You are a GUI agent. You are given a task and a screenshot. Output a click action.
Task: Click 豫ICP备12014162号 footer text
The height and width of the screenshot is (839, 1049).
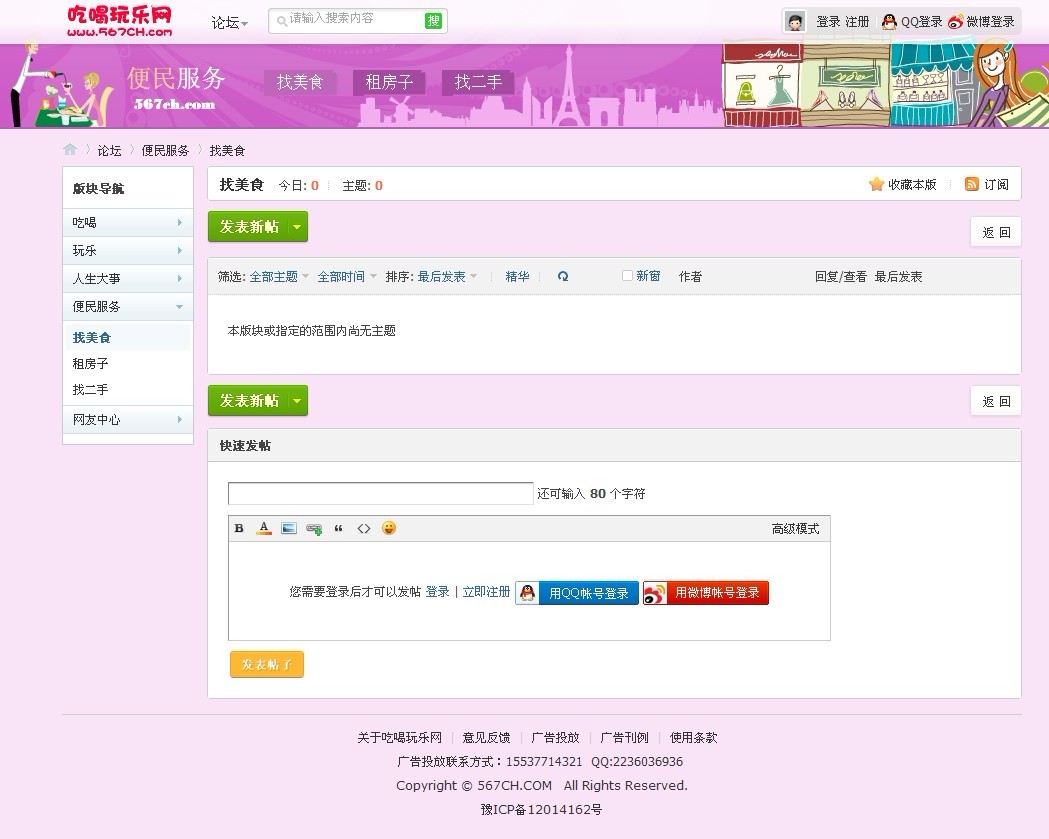coord(541,810)
